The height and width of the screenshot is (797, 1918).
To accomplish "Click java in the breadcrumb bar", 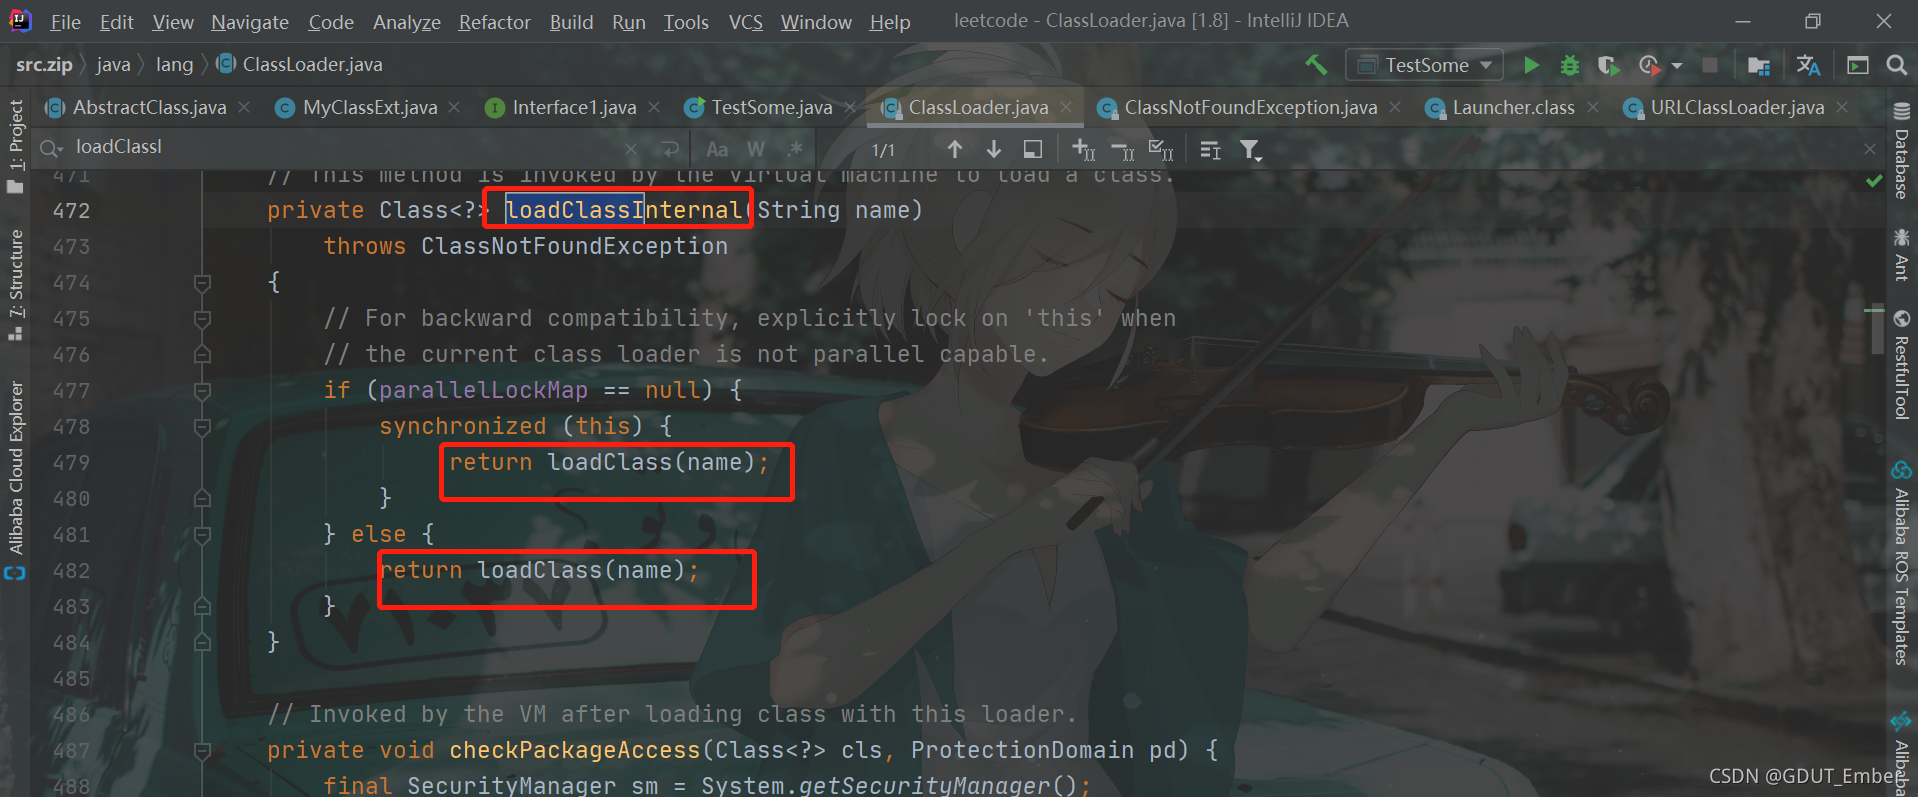I will point(113,65).
